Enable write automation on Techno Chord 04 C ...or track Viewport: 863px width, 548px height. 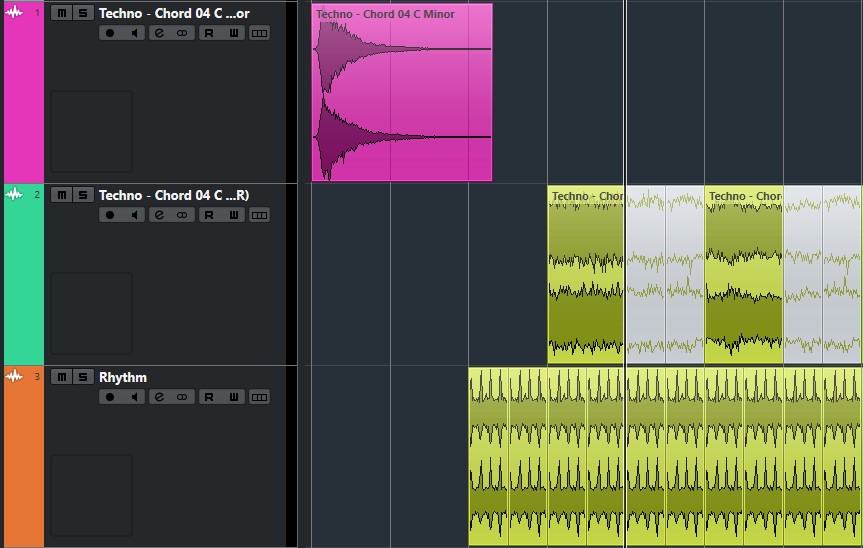point(233,33)
